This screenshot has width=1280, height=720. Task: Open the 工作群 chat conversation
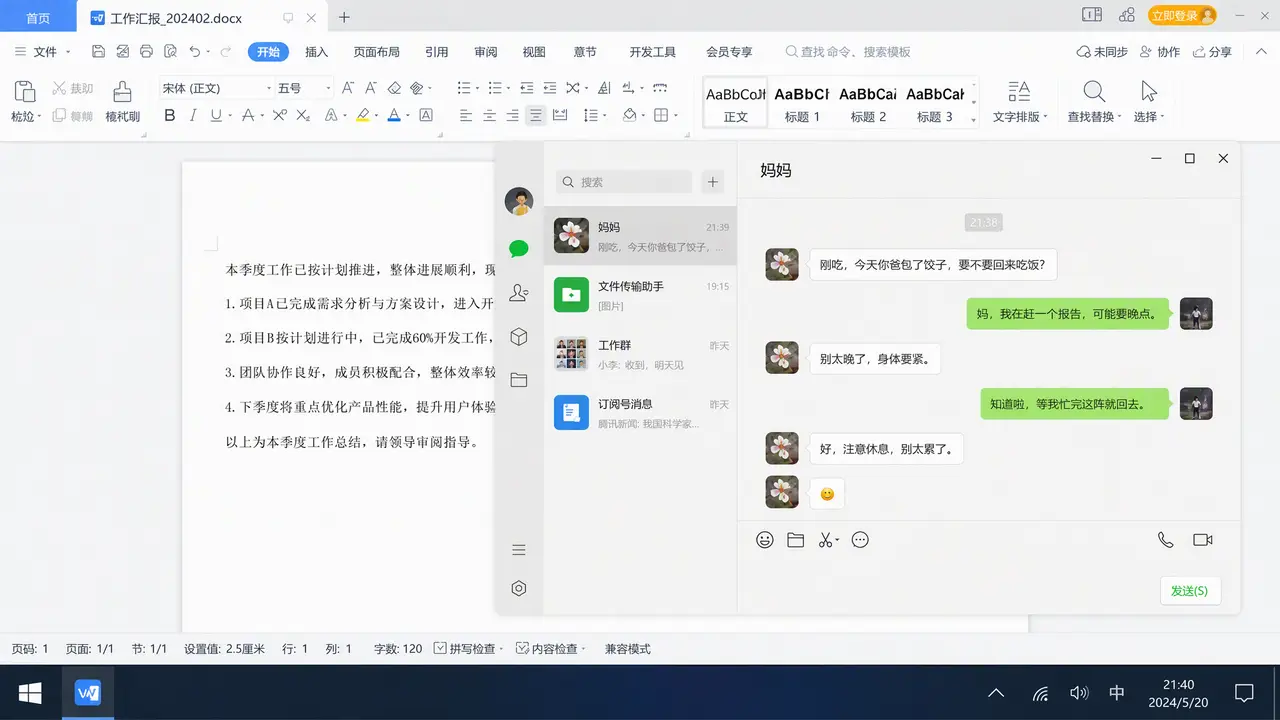point(640,354)
